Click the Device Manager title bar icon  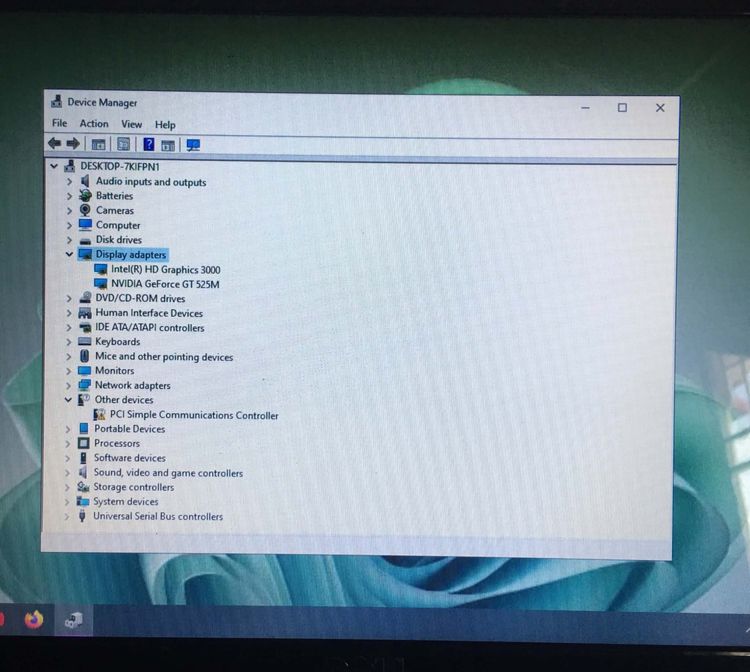coord(57,101)
